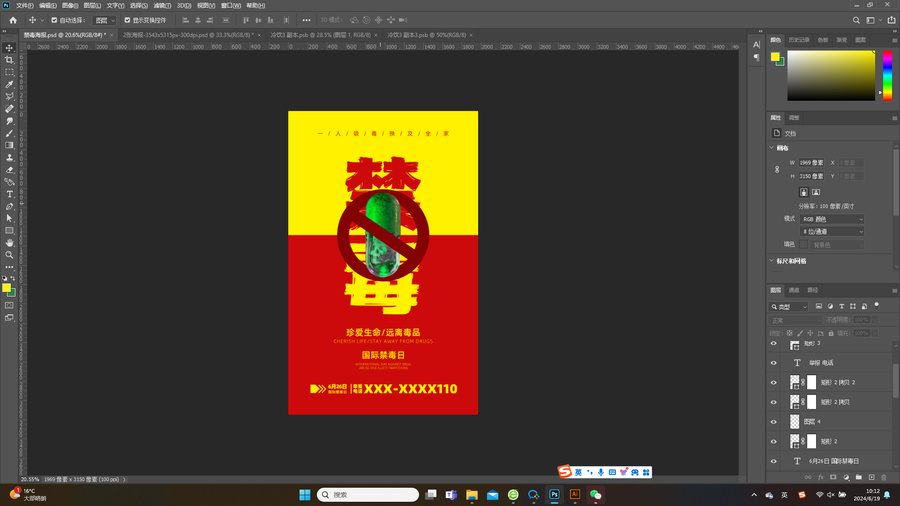
Task: Open the 滤镜(T) menu
Action: tap(162, 5)
